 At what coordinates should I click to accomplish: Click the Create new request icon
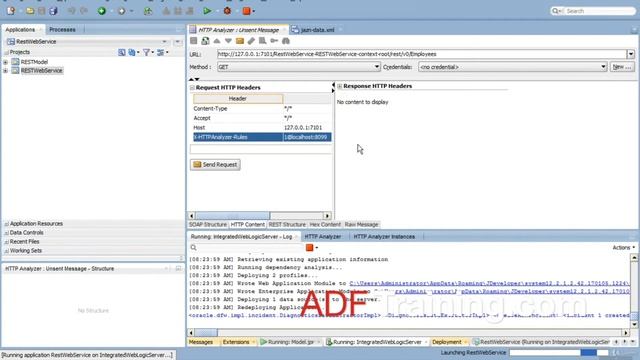205,41
